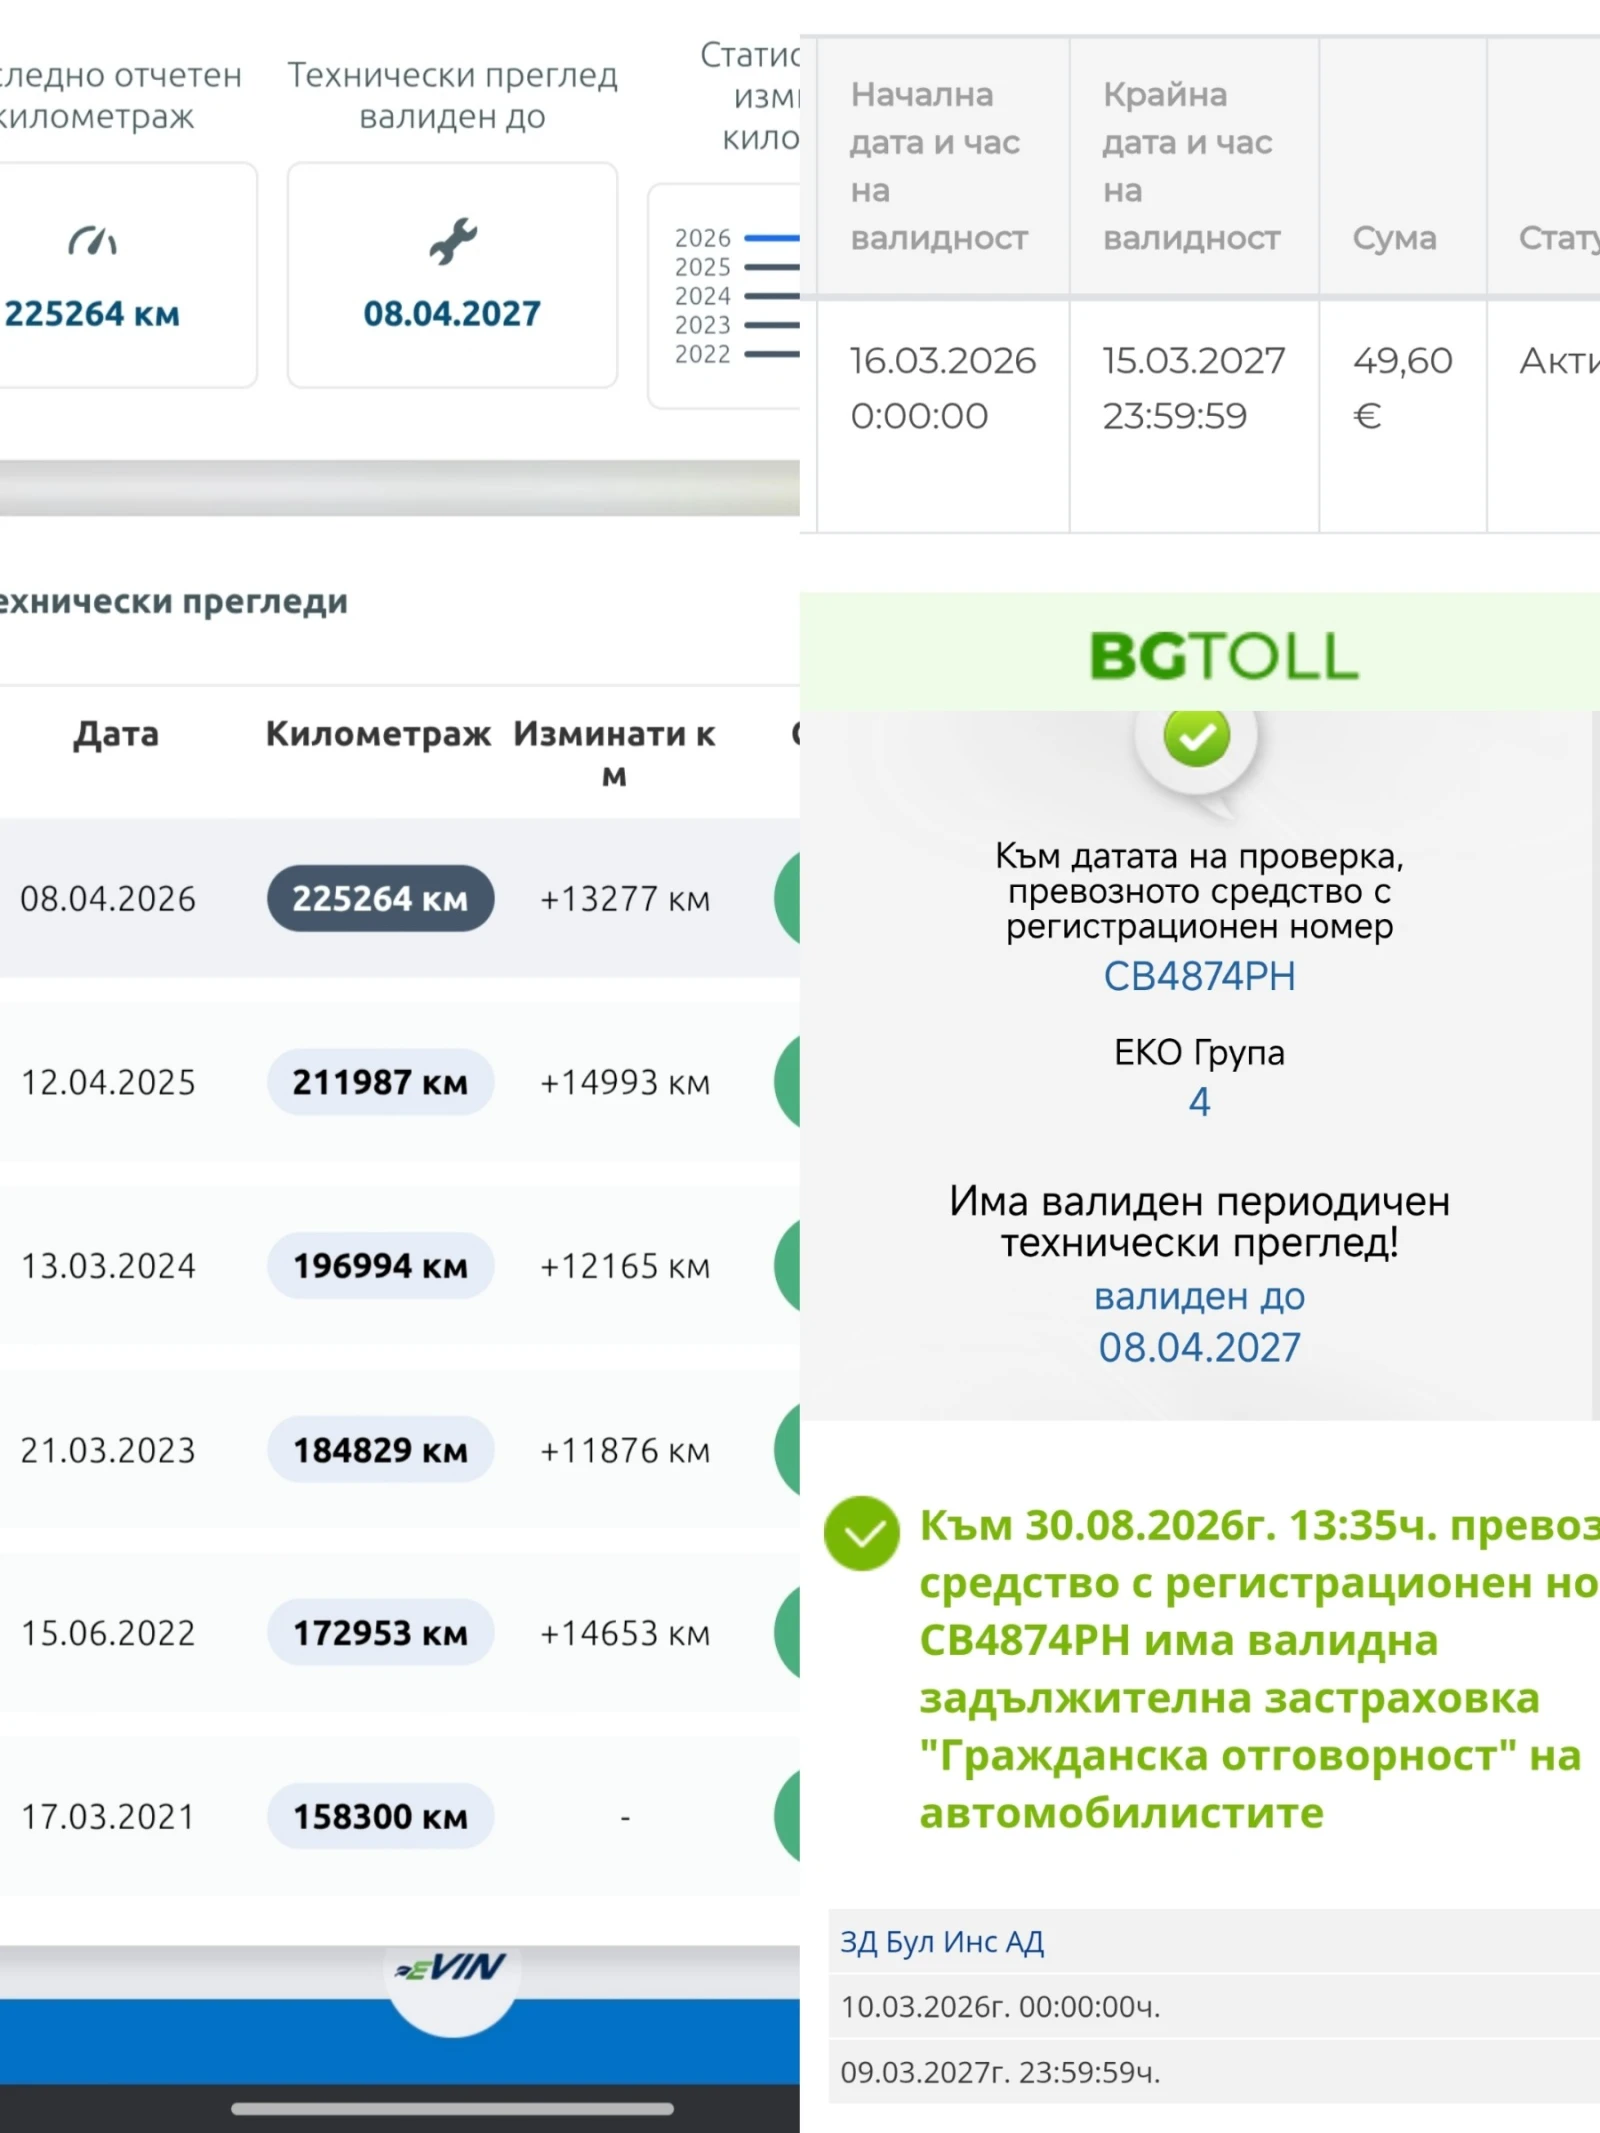Click the 2026 blue chart bar
The width and height of the screenshot is (1600, 2133).
click(x=772, y=238)
